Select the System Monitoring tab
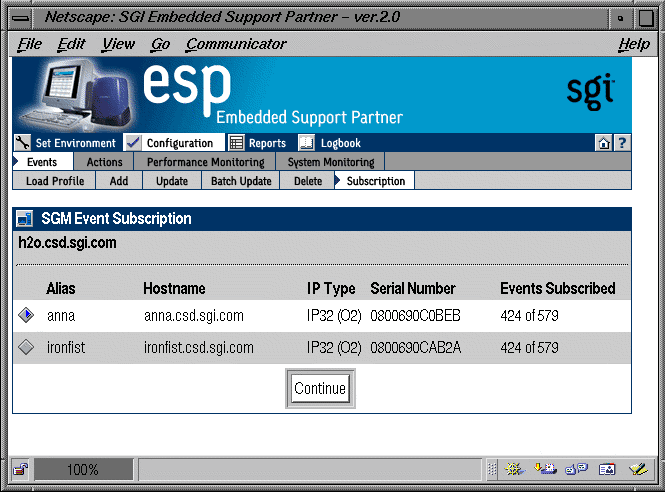The width and height of the screenshot is (665, 492). click(x=331, y=162)
